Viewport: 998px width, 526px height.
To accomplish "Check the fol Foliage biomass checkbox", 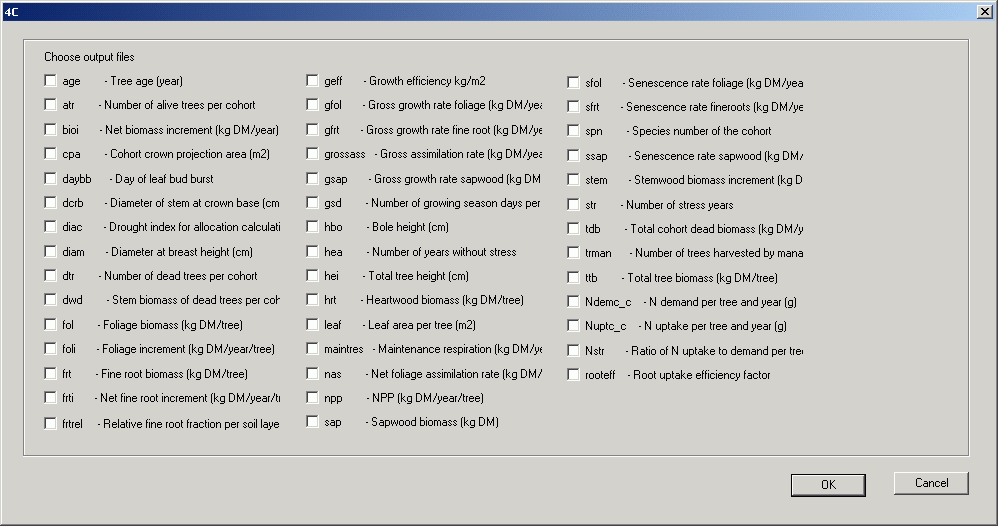I will point(51,325).
